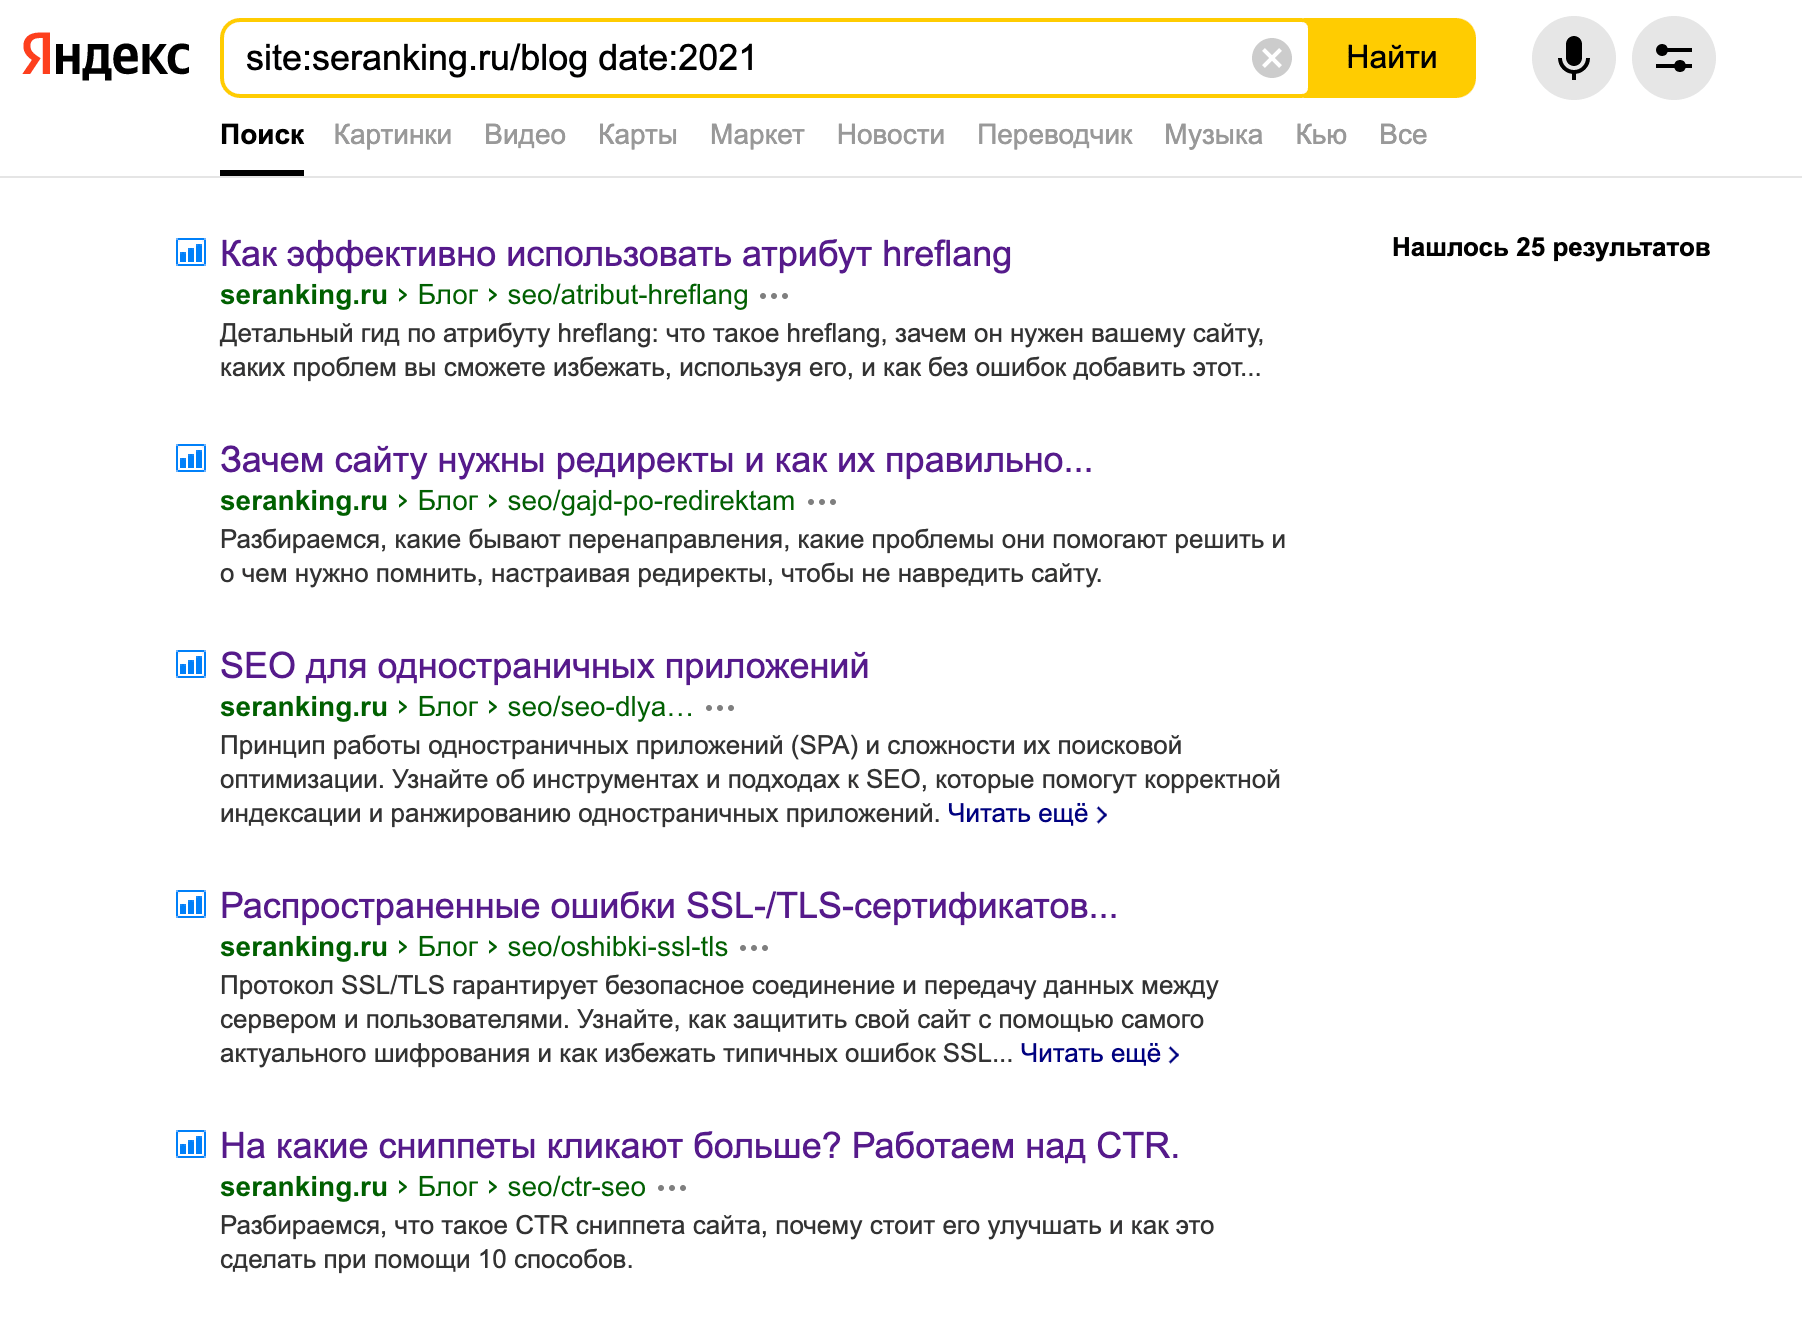Open the three-dots menu for seo/gajd-po-redirektam
1802x1322 pixels.
click(822, 502)
